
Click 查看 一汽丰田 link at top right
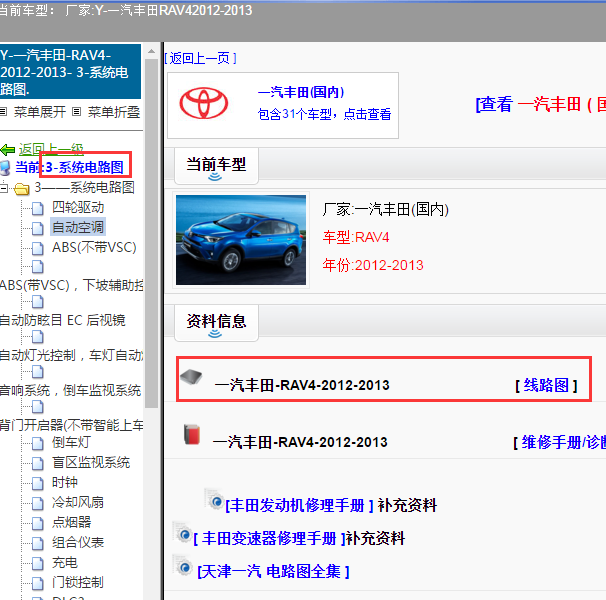(541, 104)
